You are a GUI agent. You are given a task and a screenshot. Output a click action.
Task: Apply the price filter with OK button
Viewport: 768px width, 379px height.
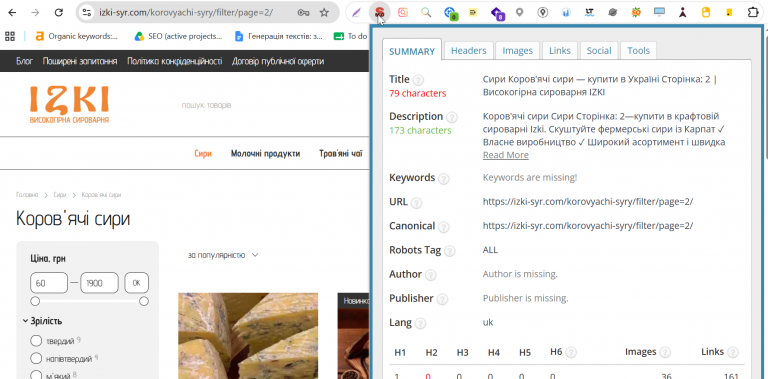coord(137,283)
